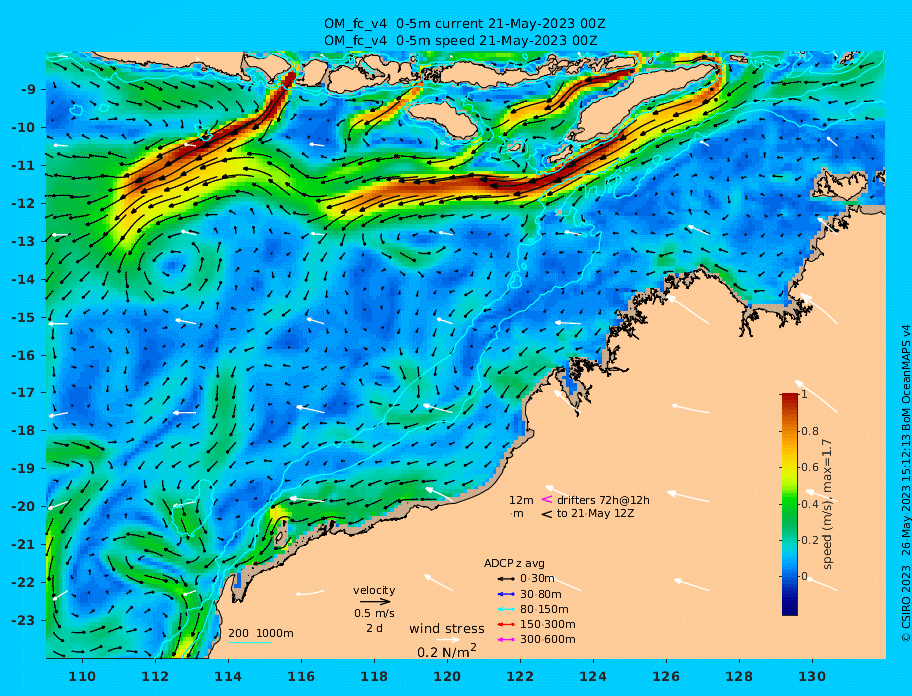The image size is (912, 696).
Task: Click the '12m' drifter depth label
Action: pos(521,500)
